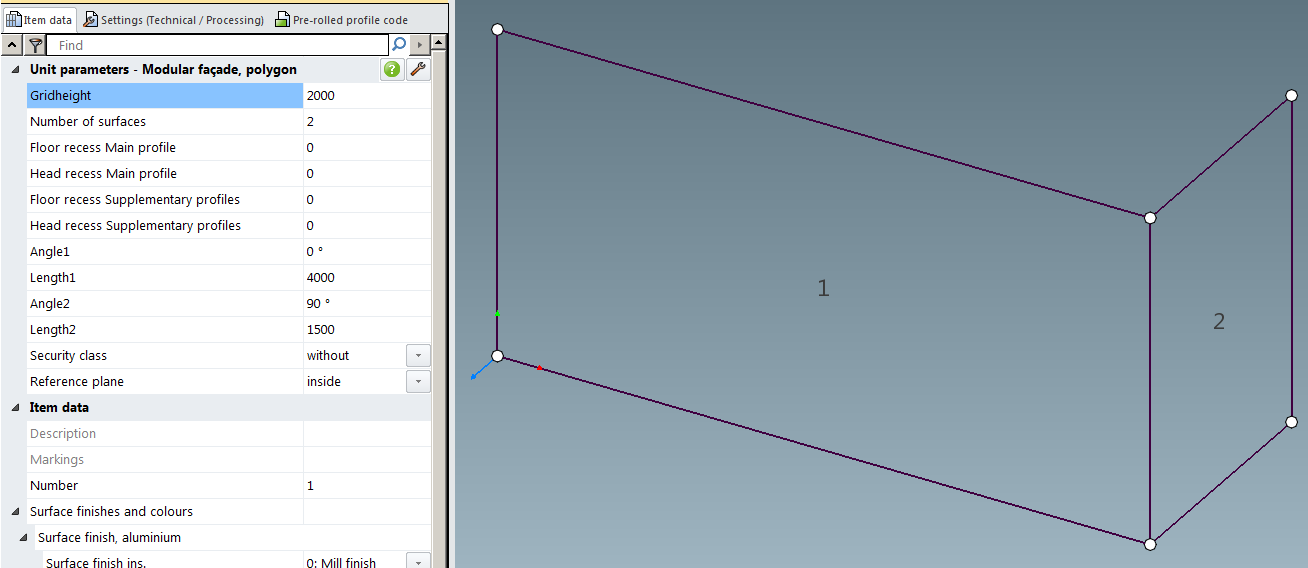The width and height of the screenshot is (1308, 568).
Task: Click the next result arrow beside search
Action: (x=420, y=45)
